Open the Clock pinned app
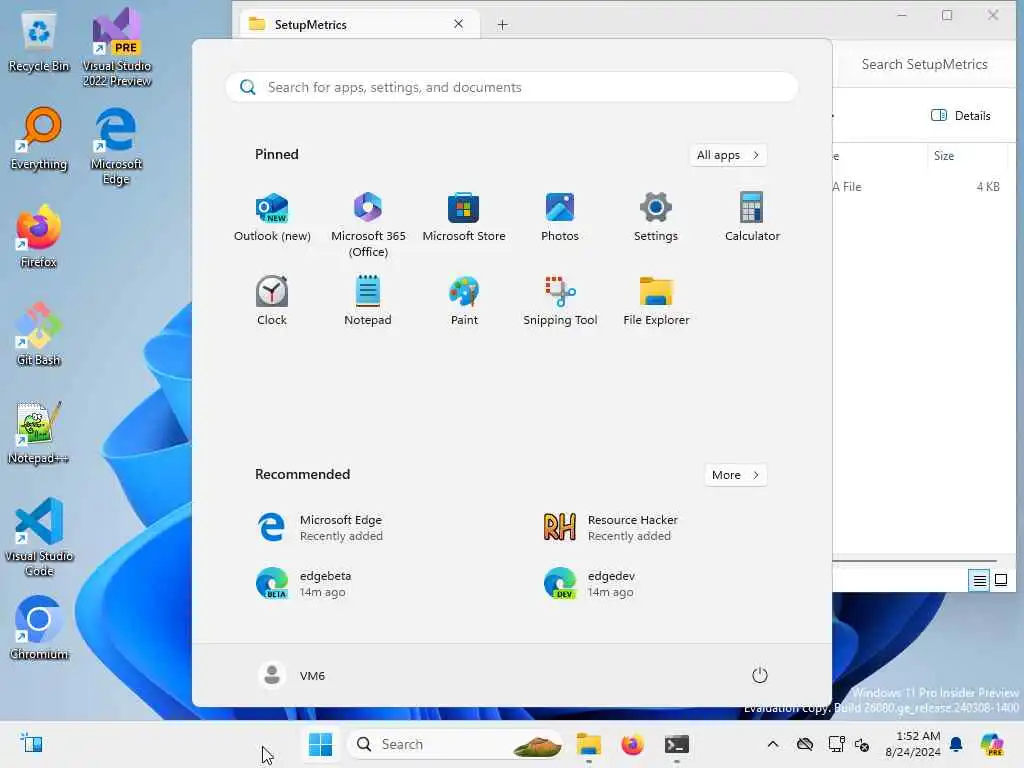The height and width of the screenshot is (768, 1024). click(x=272, y=301)
